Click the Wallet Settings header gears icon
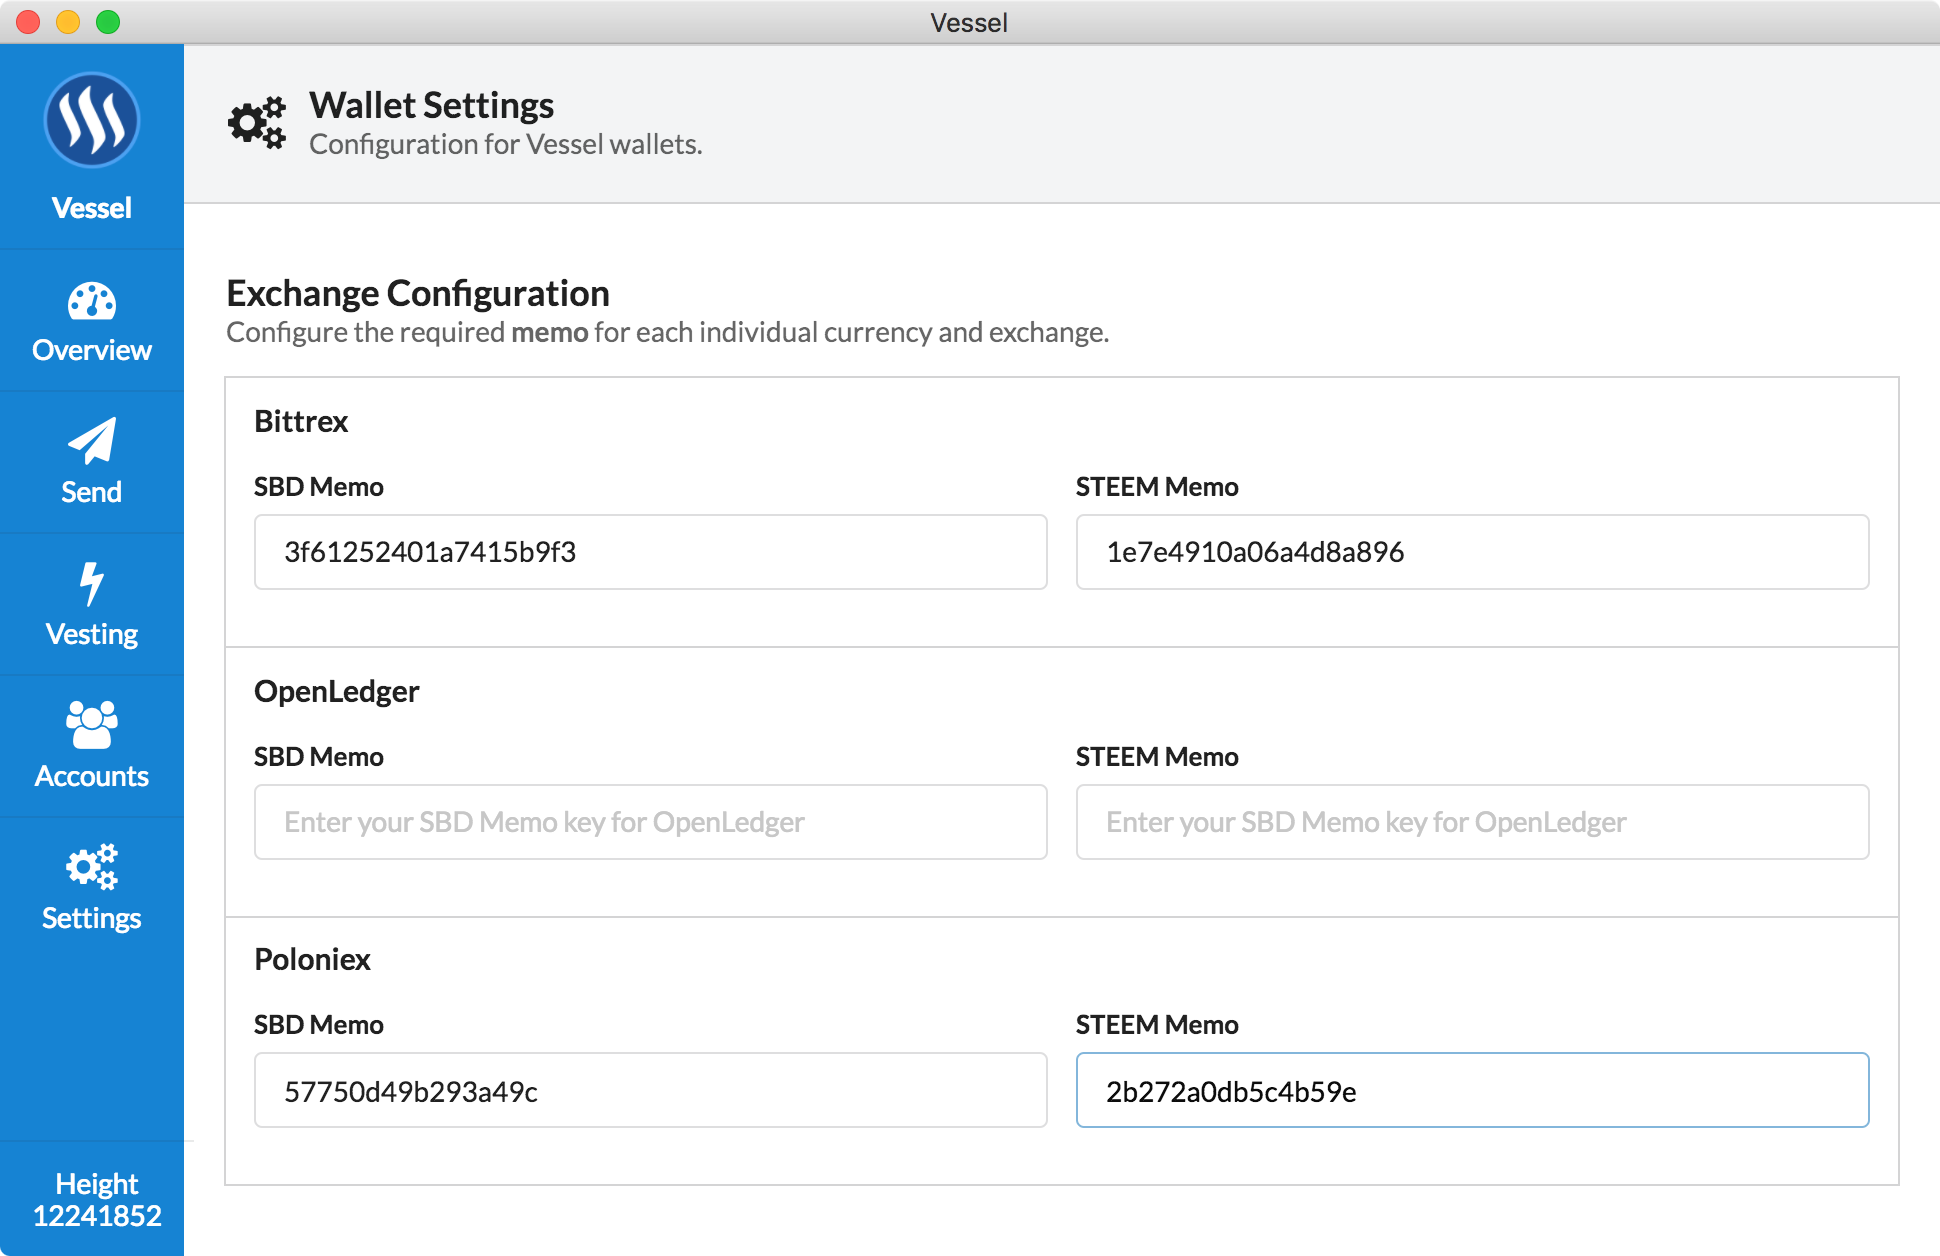 pos(257,124)
